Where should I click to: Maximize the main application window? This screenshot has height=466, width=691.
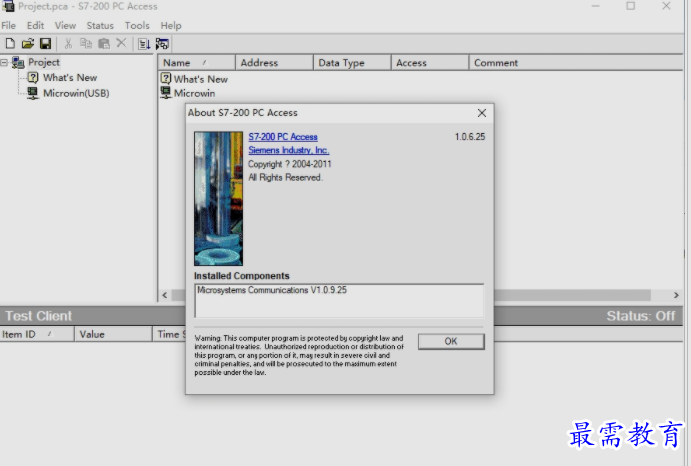click(631, 6)
